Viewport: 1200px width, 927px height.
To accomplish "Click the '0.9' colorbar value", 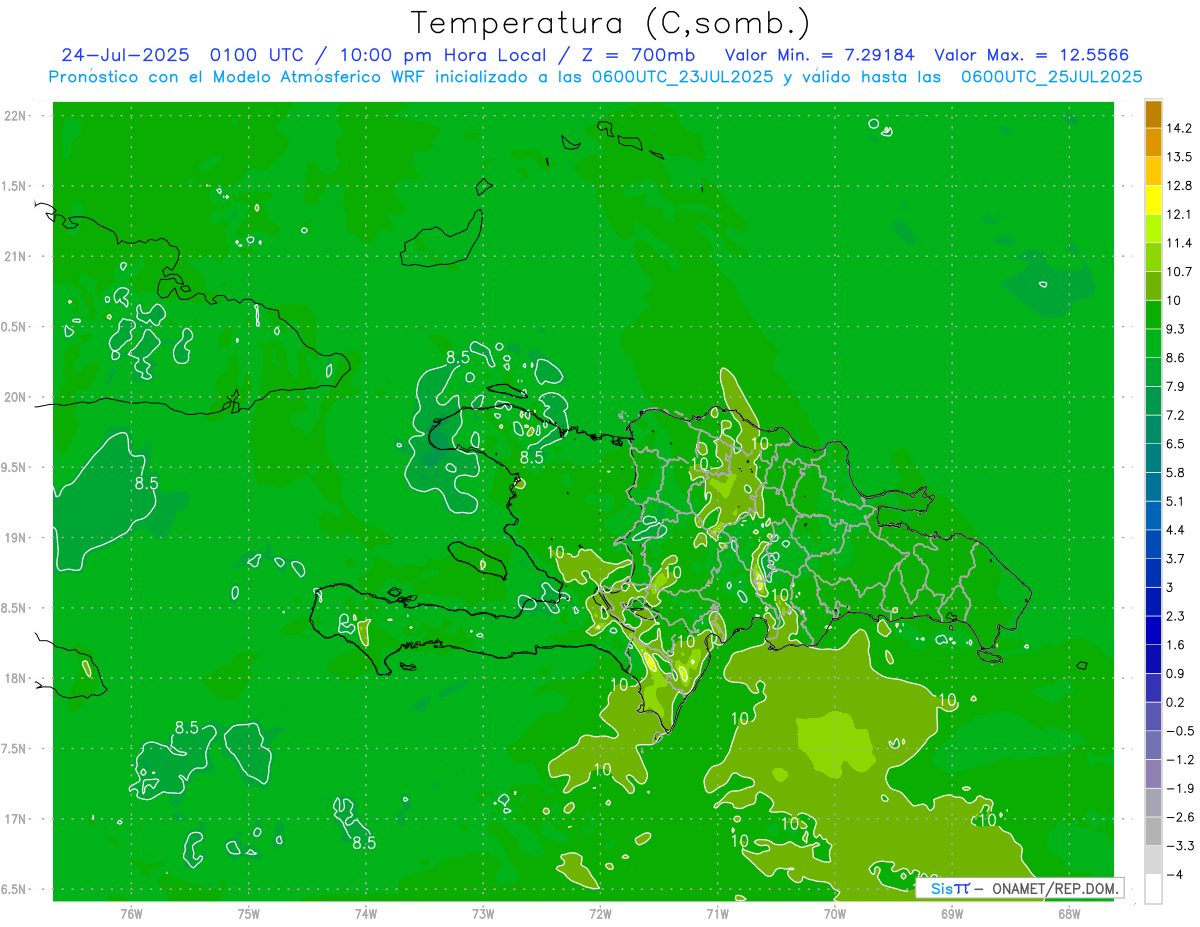I will pos(1177,673).
